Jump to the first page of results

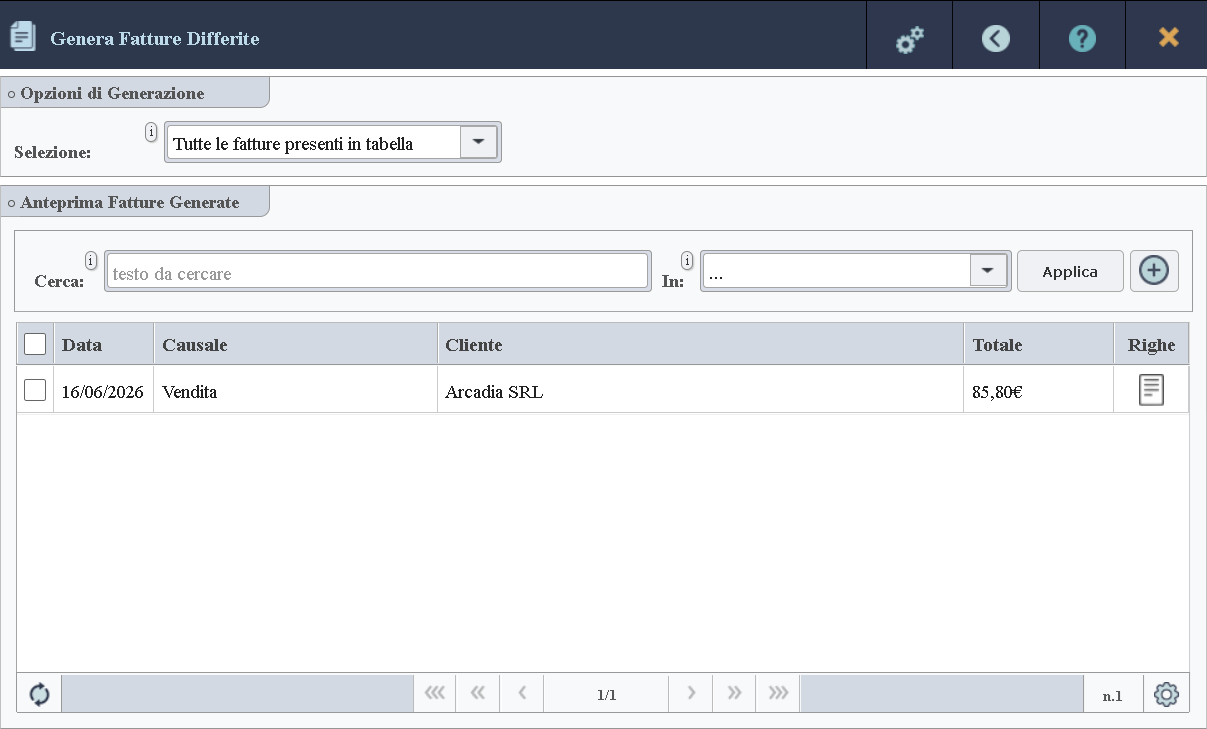coord(435,694)
